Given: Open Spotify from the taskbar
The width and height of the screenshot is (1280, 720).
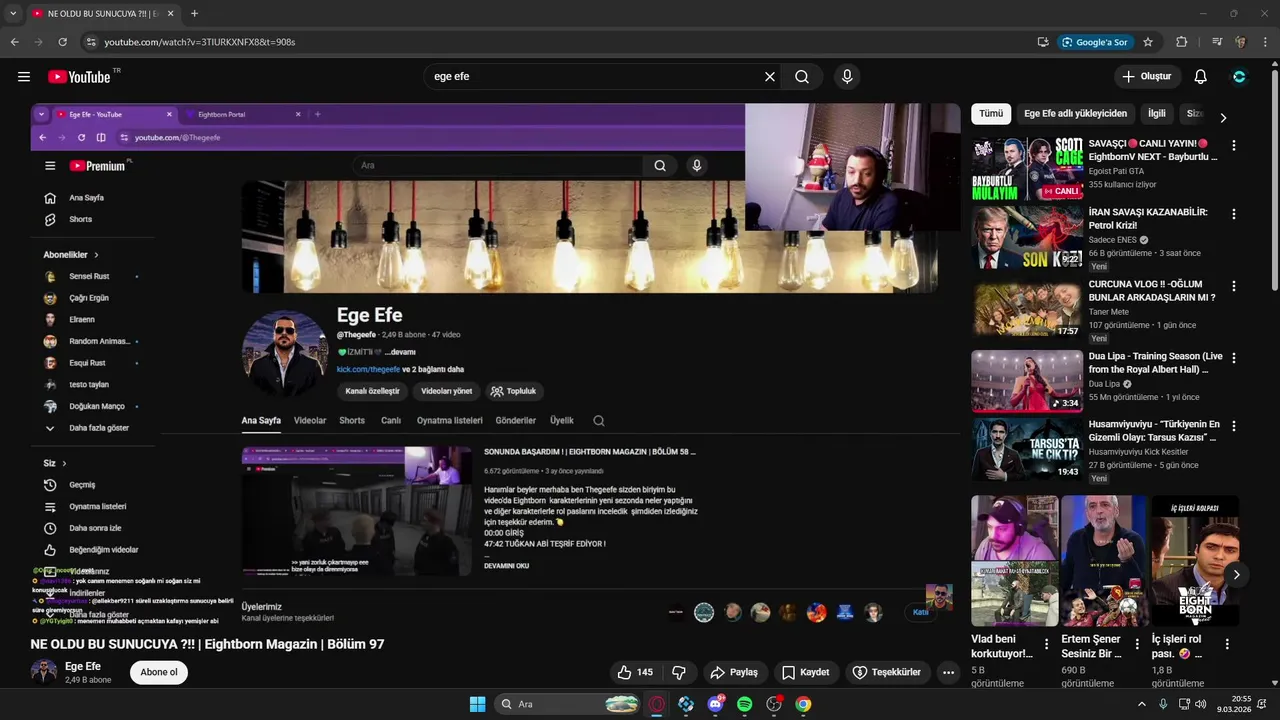Looking at the screenshot, I should [744, 704].
